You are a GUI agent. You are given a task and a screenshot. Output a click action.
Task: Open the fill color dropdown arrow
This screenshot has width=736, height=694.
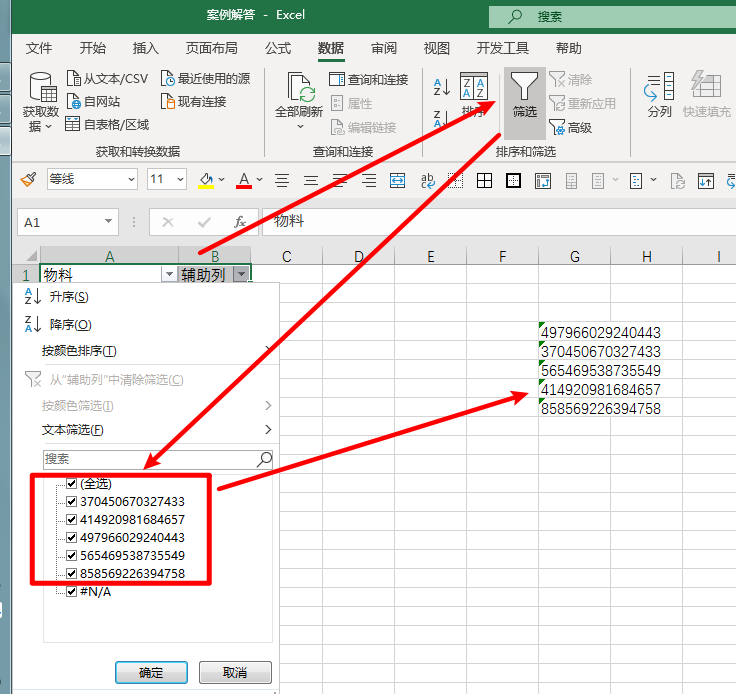click(x=222, y=179)
